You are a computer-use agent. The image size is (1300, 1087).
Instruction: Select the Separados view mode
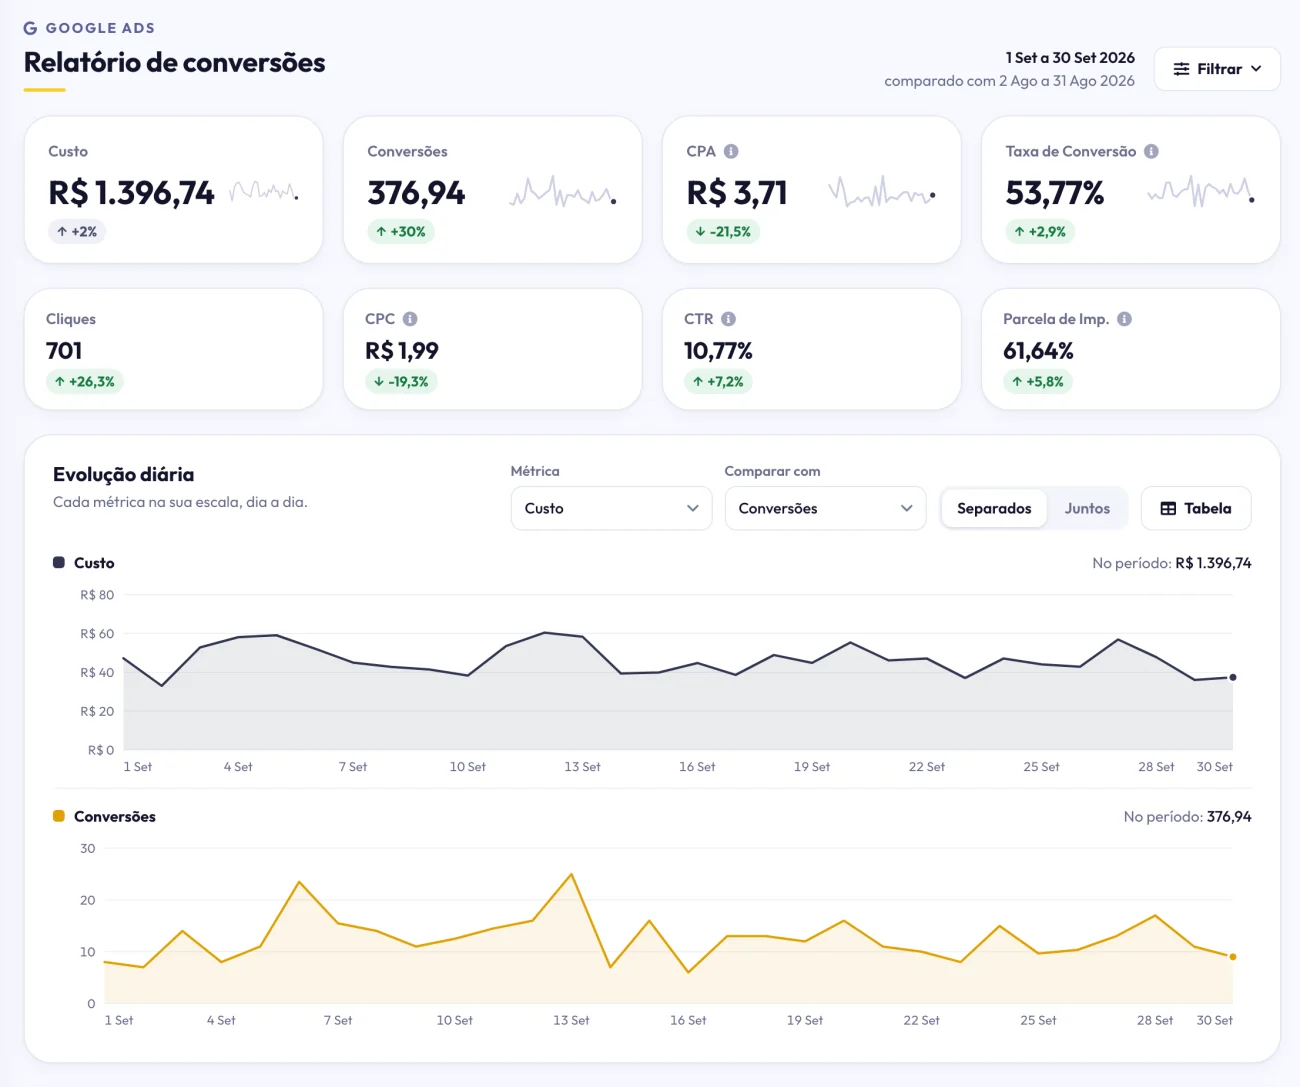point(994,508)
